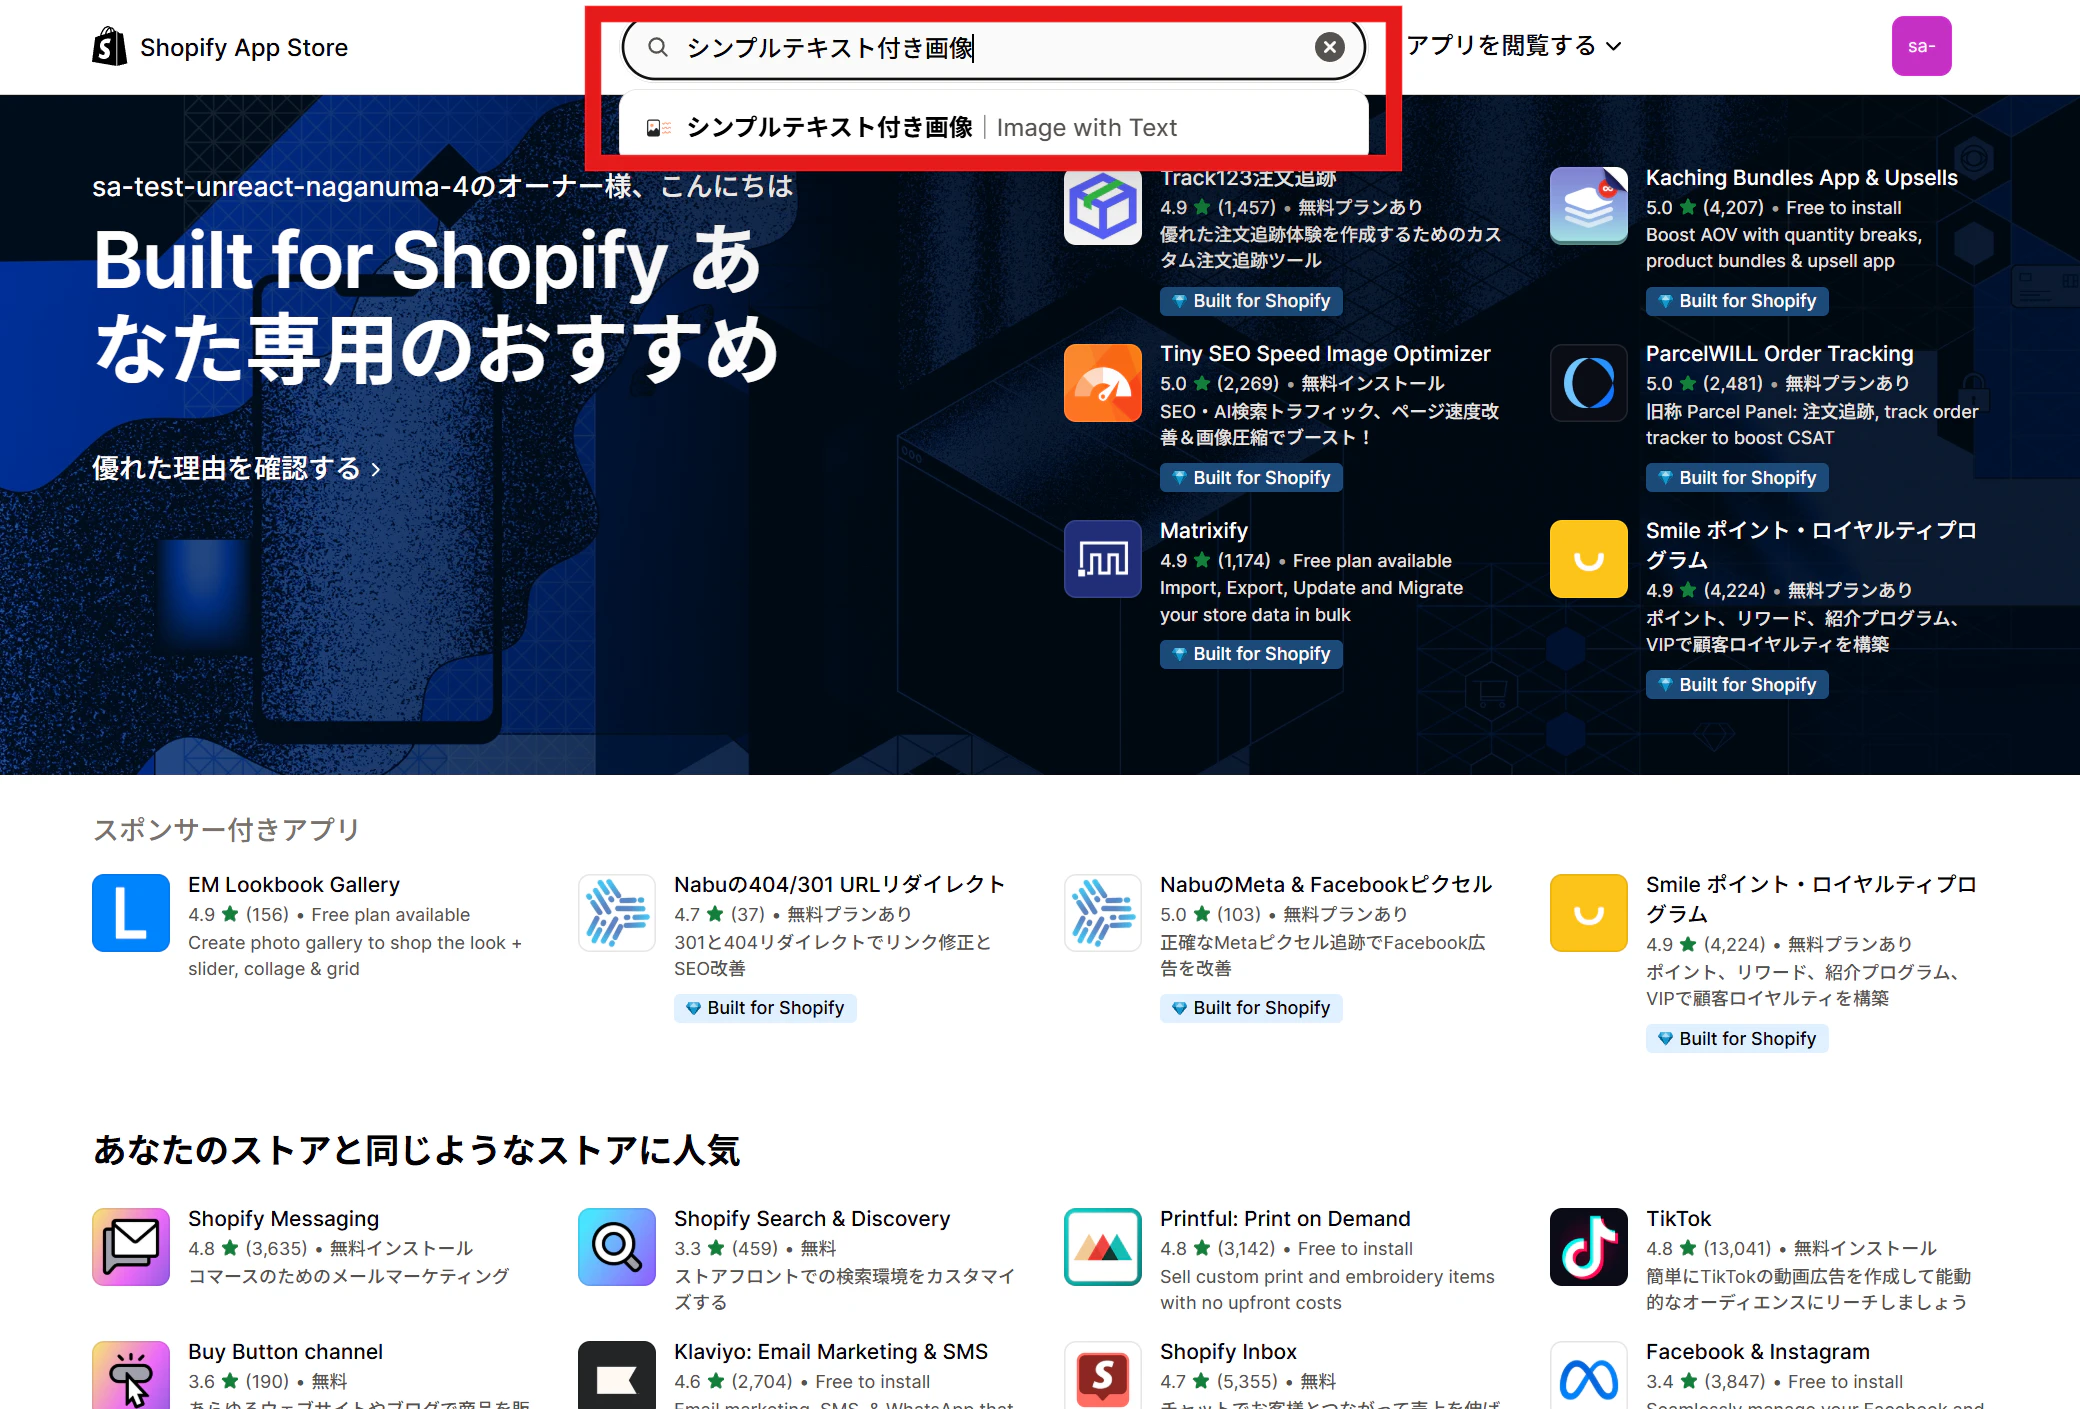This screenshot has height=1409, width=2080.
Task: Open Kaching Bundles App & Upsells title
Action: pyautogui.click(x=1801, y=178)
